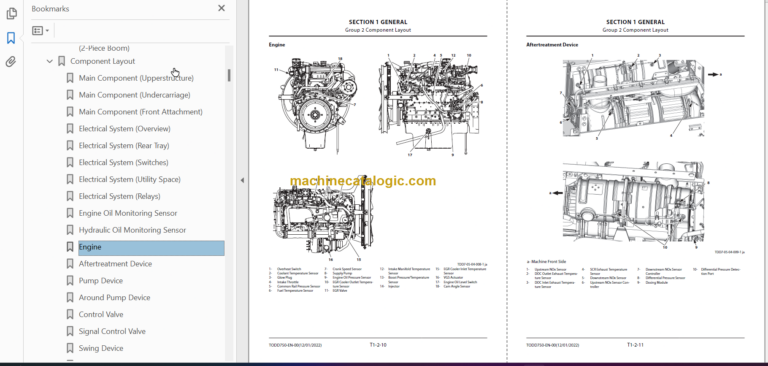Viewport: 768px width, 366px height.
Task: Navigate to Around Pump Device bookmark
Action: pos(115,297)
